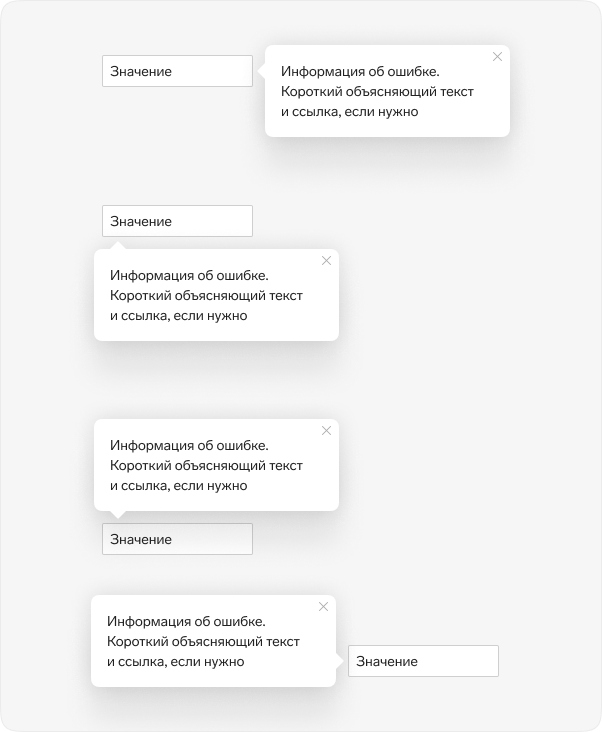The width and height of the screenshot is (602, 732).
Task: Click 'и ссылка, если нужно' in left-side tooltip
Action: click(175, 662)
